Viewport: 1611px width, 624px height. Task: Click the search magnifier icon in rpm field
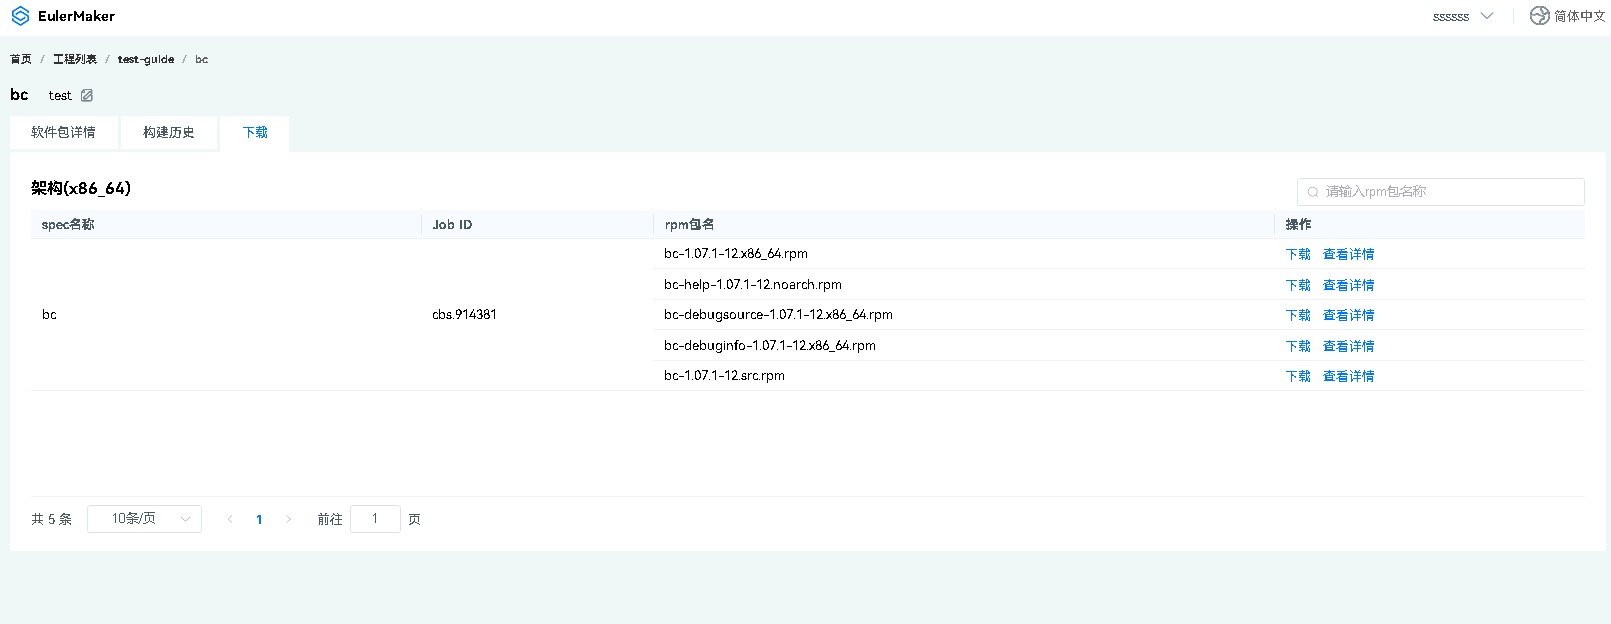click(1313, 192)
